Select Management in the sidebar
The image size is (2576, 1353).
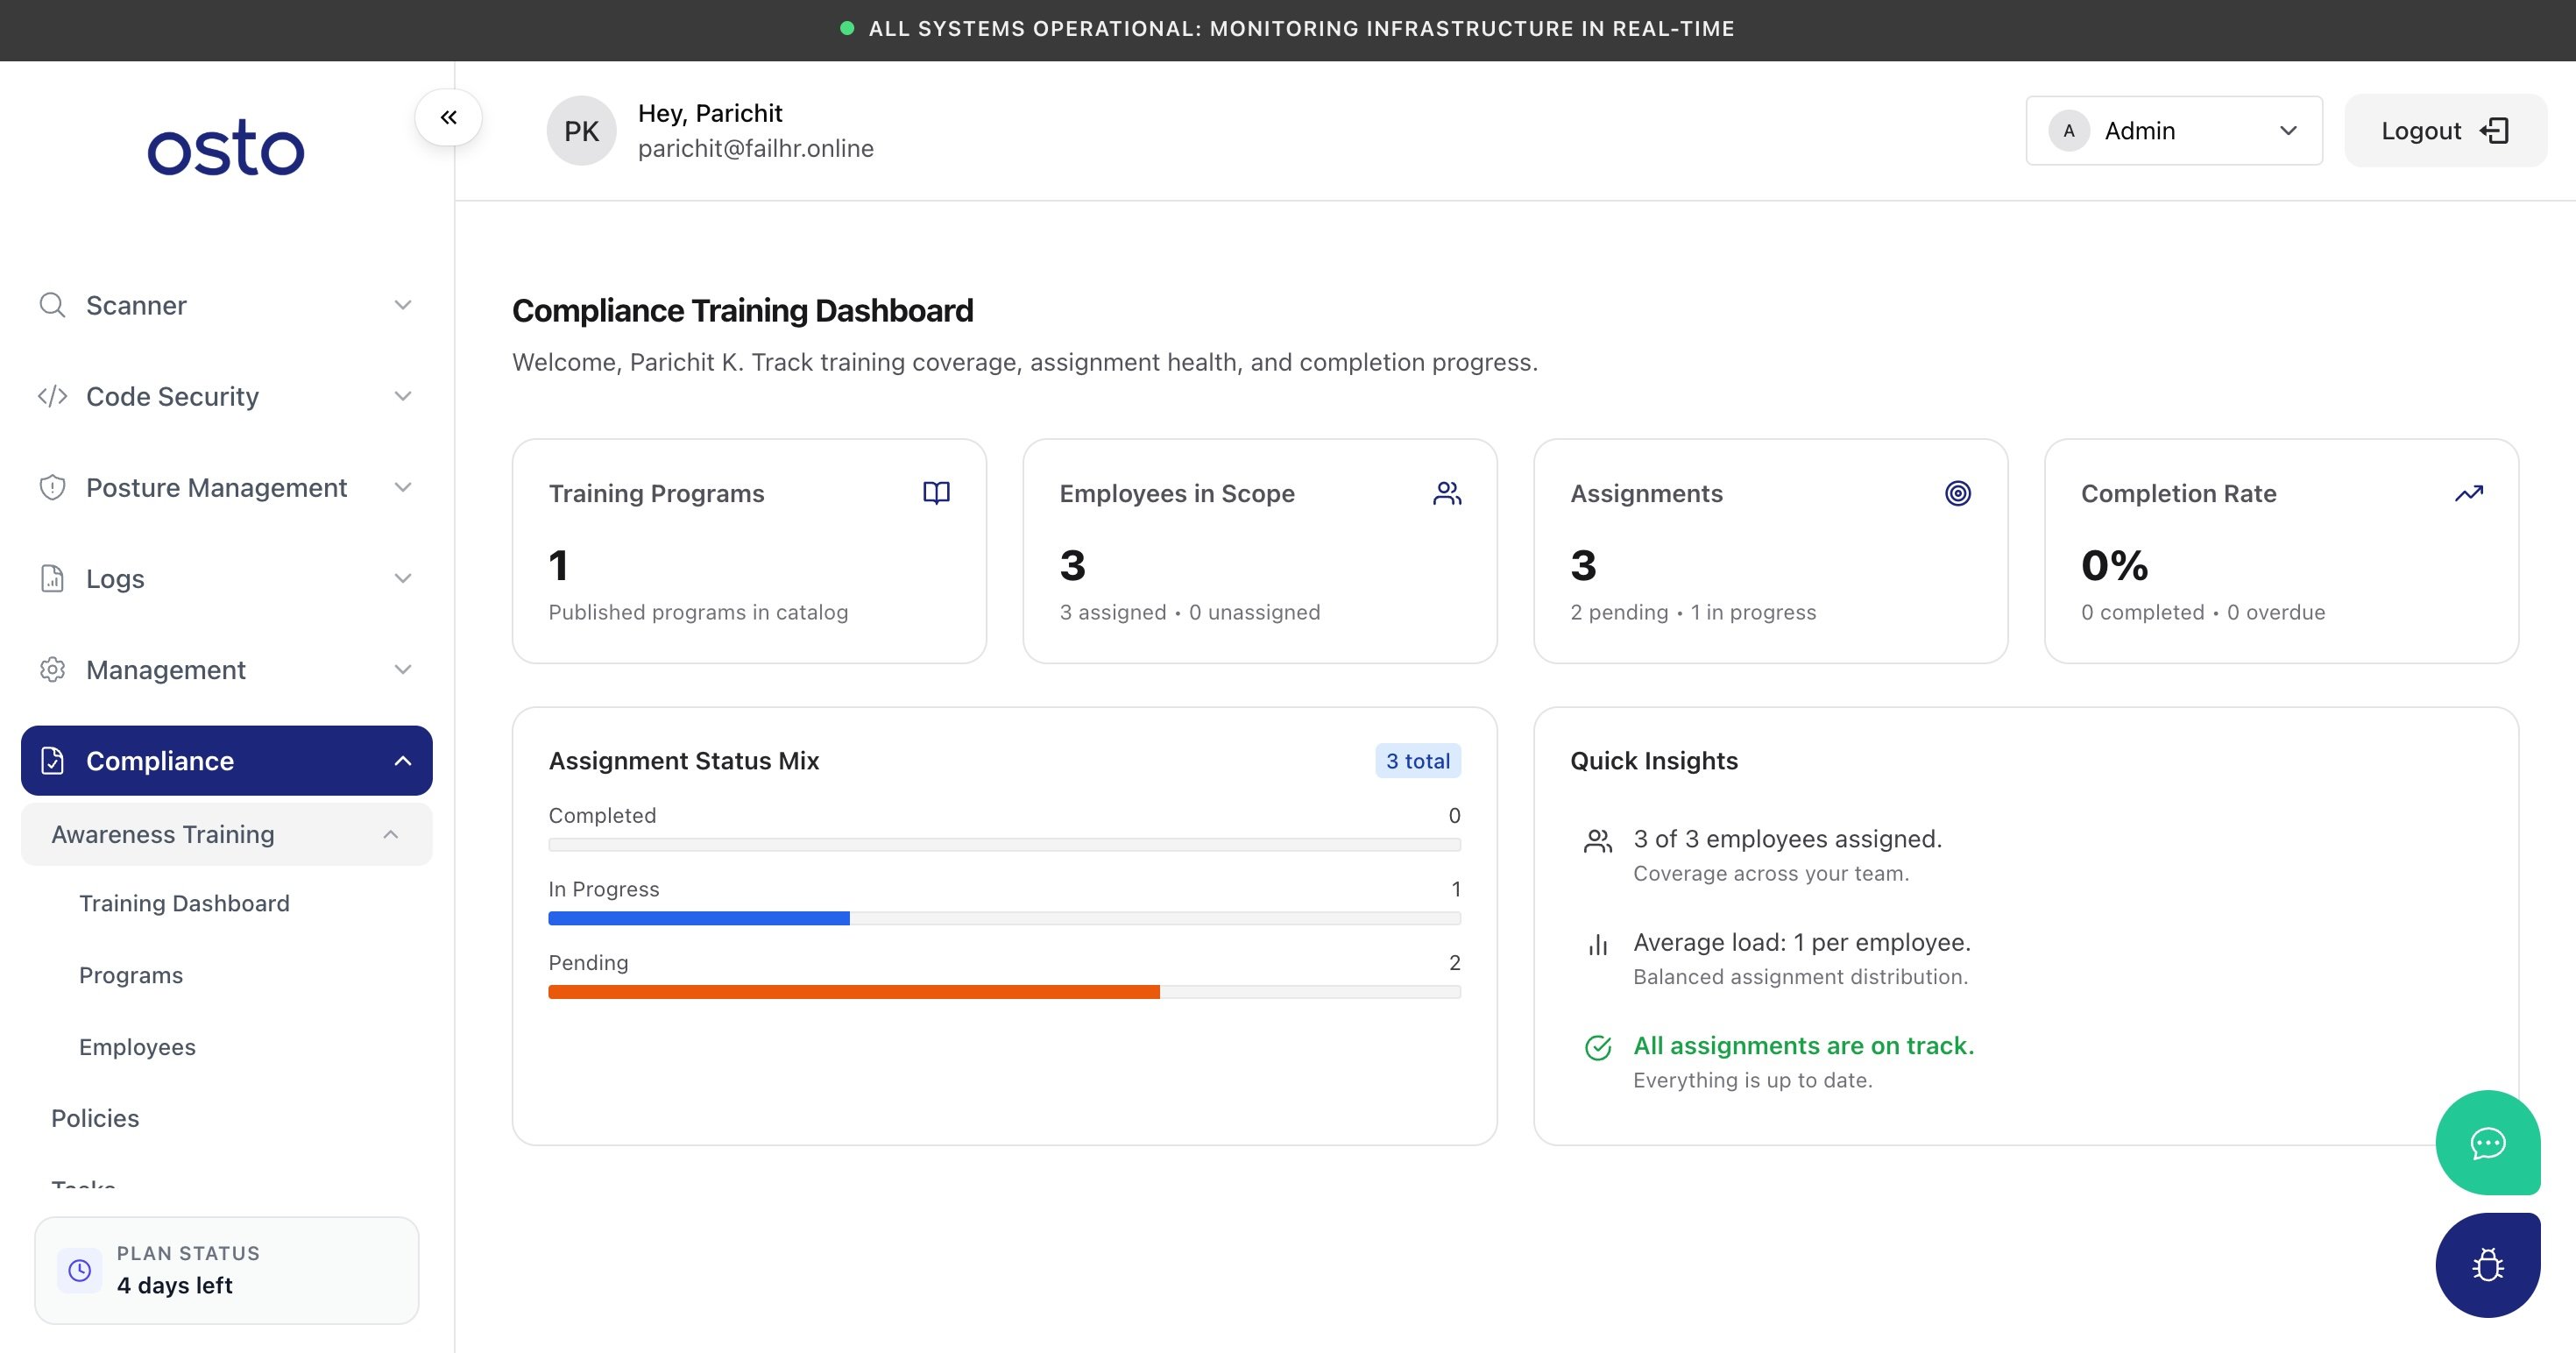[x=226, y=669]
